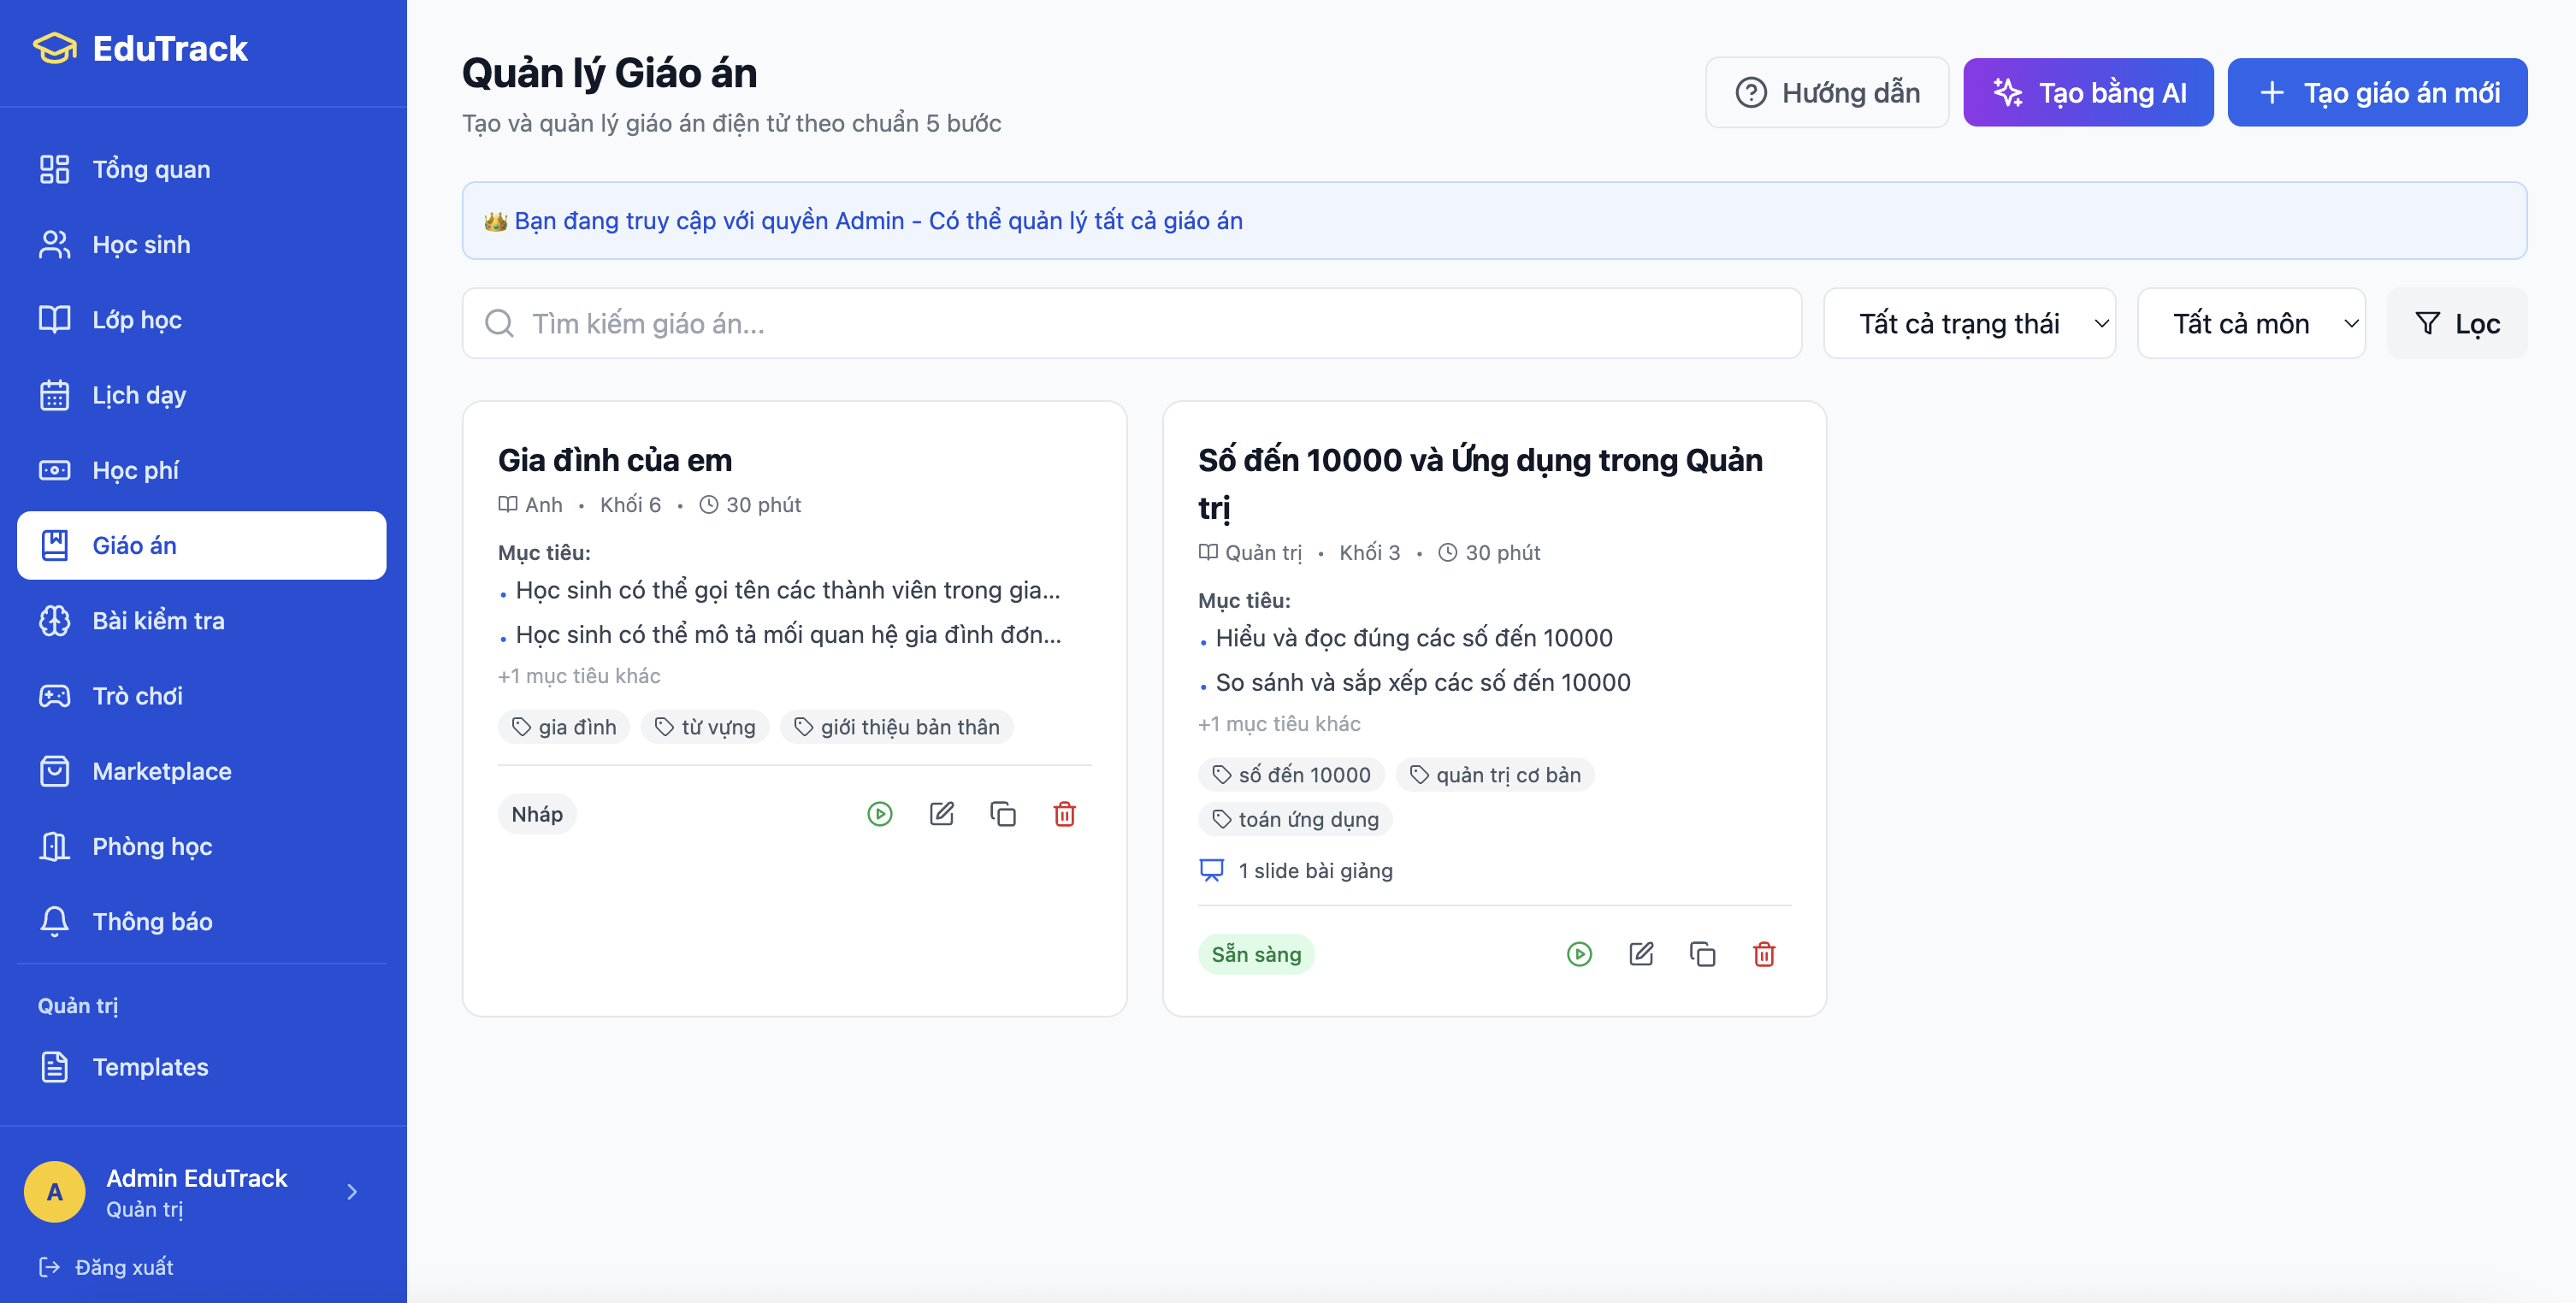Delete the "Gia đình của em" lesson

(1065, 814)
